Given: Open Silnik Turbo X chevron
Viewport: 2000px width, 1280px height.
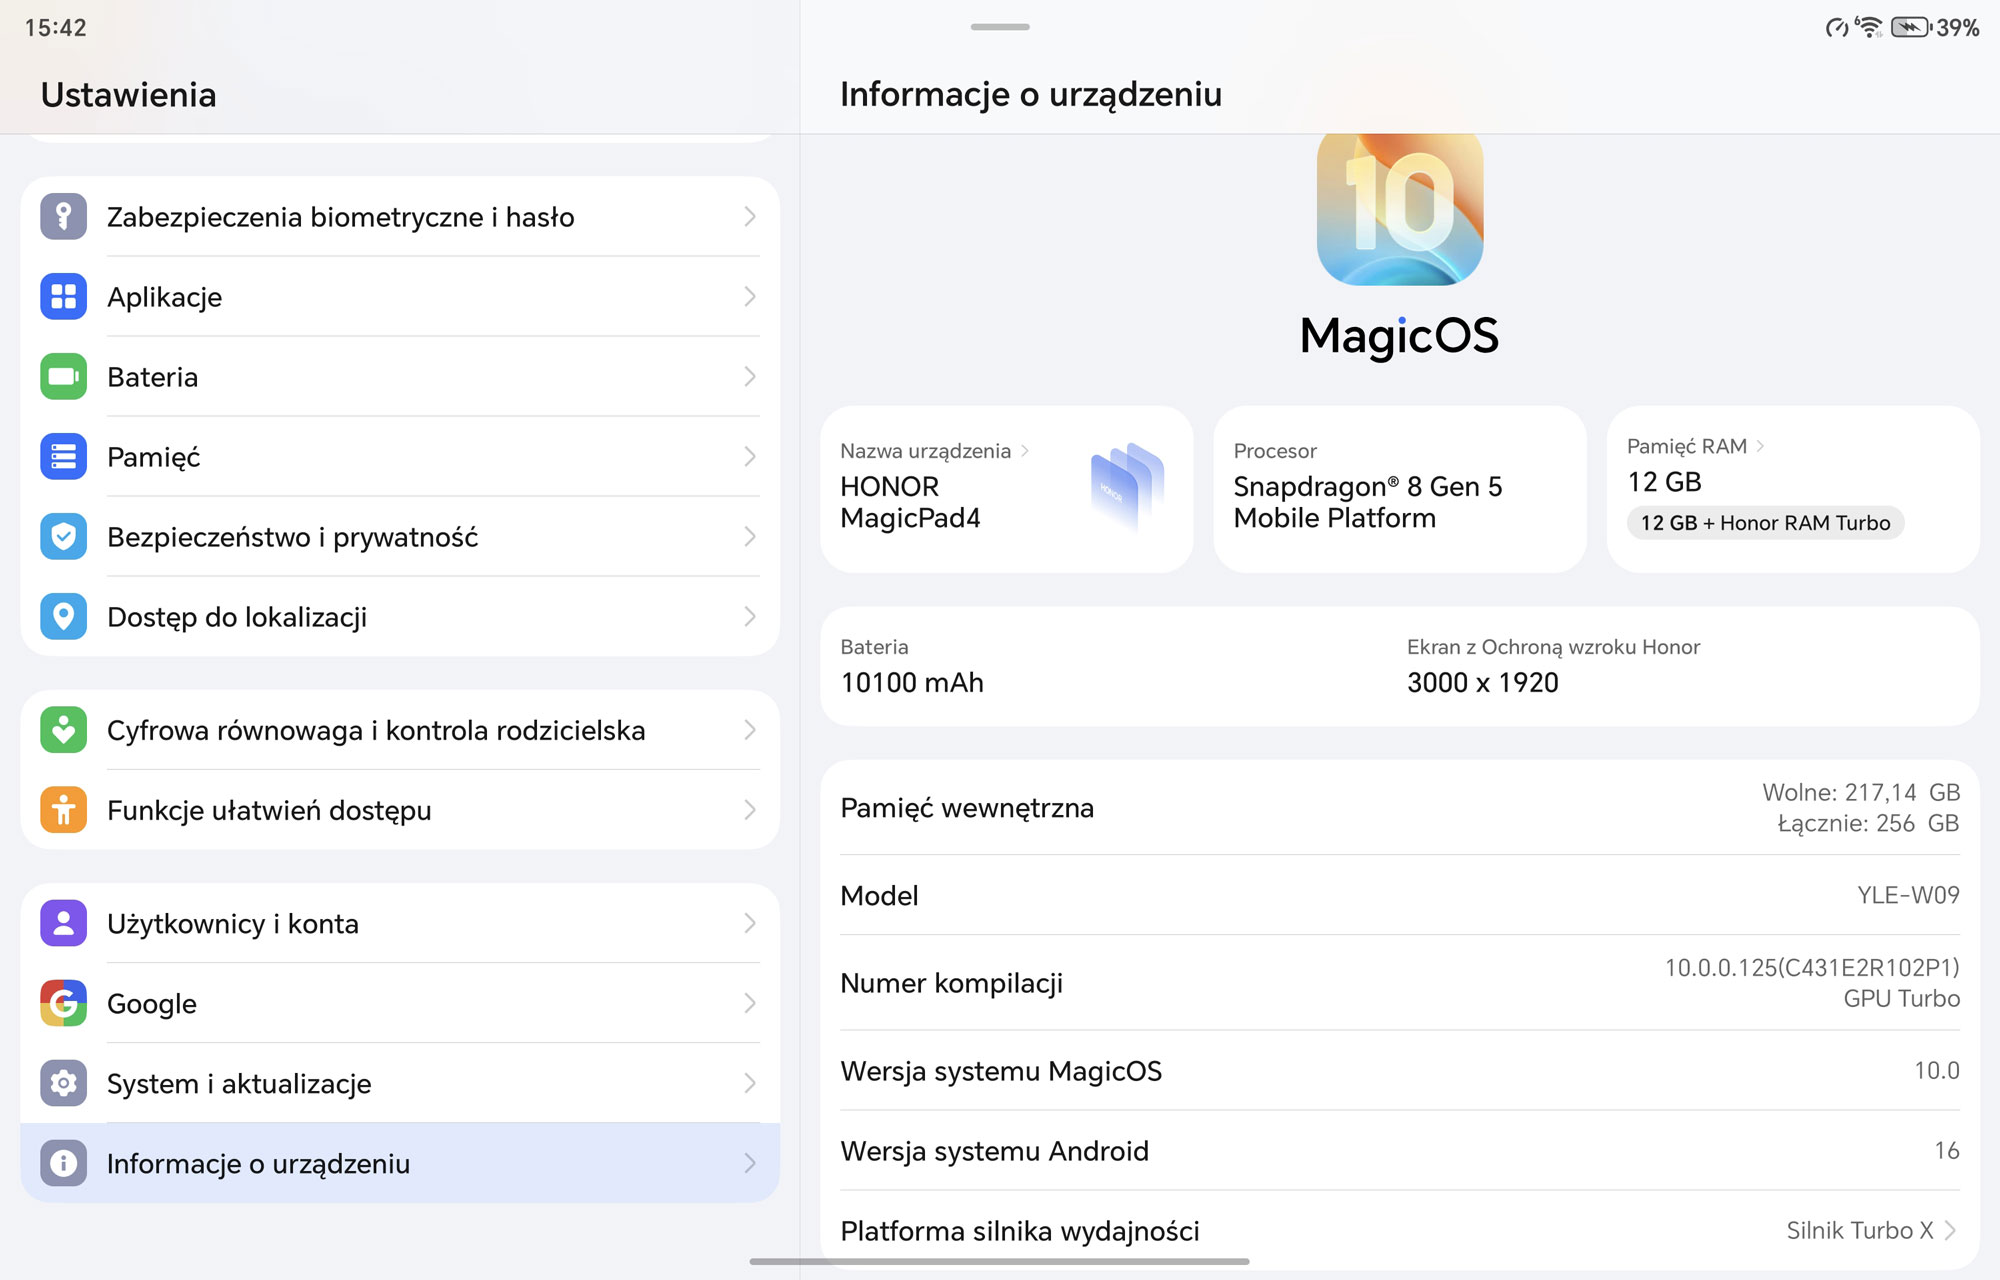Looking at the screenshot, I should coord(1950,1230).
